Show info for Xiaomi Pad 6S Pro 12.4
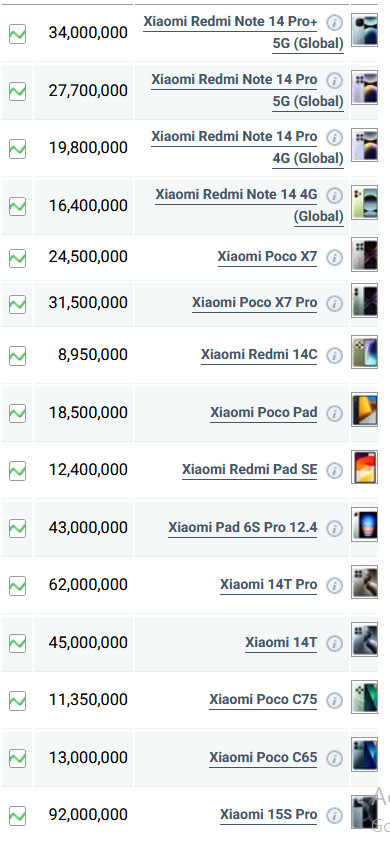390x841 pixels. coord(334,528)
